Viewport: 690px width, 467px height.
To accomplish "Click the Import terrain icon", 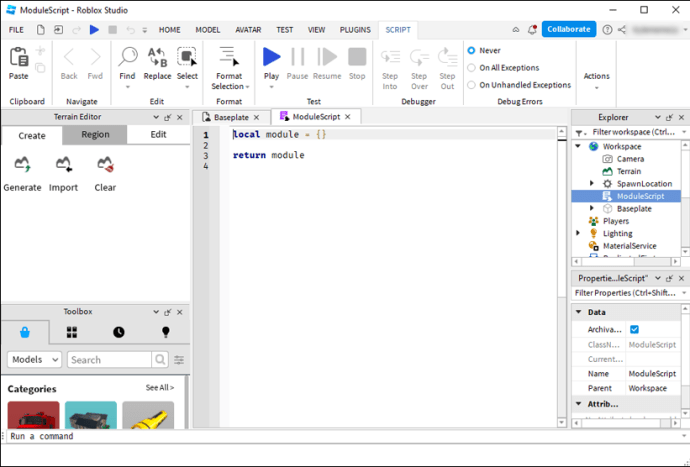I will point(63,166).
